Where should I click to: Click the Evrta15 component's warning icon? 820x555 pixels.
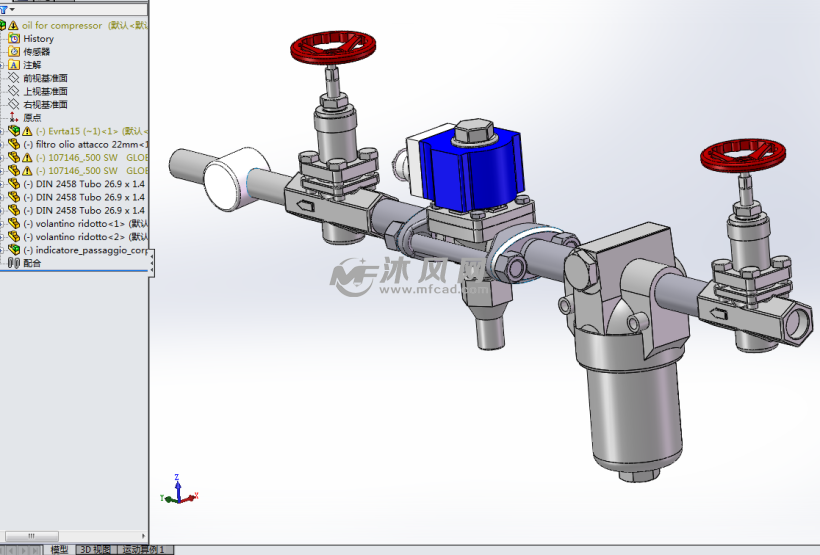coord(27,131)
